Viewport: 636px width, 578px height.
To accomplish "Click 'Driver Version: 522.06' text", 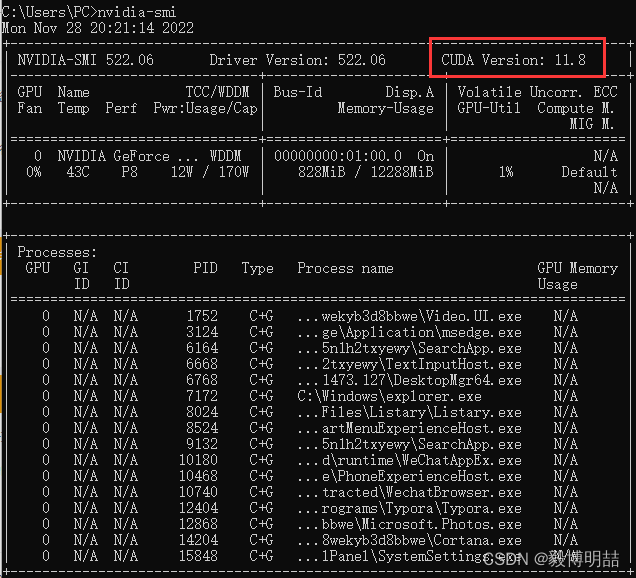I will click(297, 60).
